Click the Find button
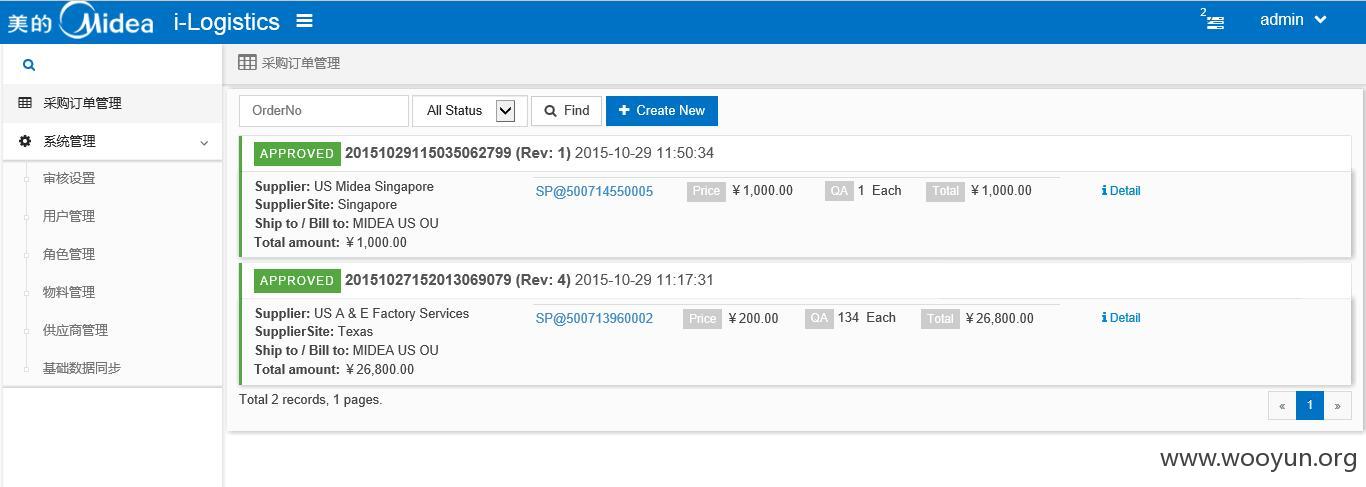This screenshot has height=487, width=1366. (x=566, y=110)
